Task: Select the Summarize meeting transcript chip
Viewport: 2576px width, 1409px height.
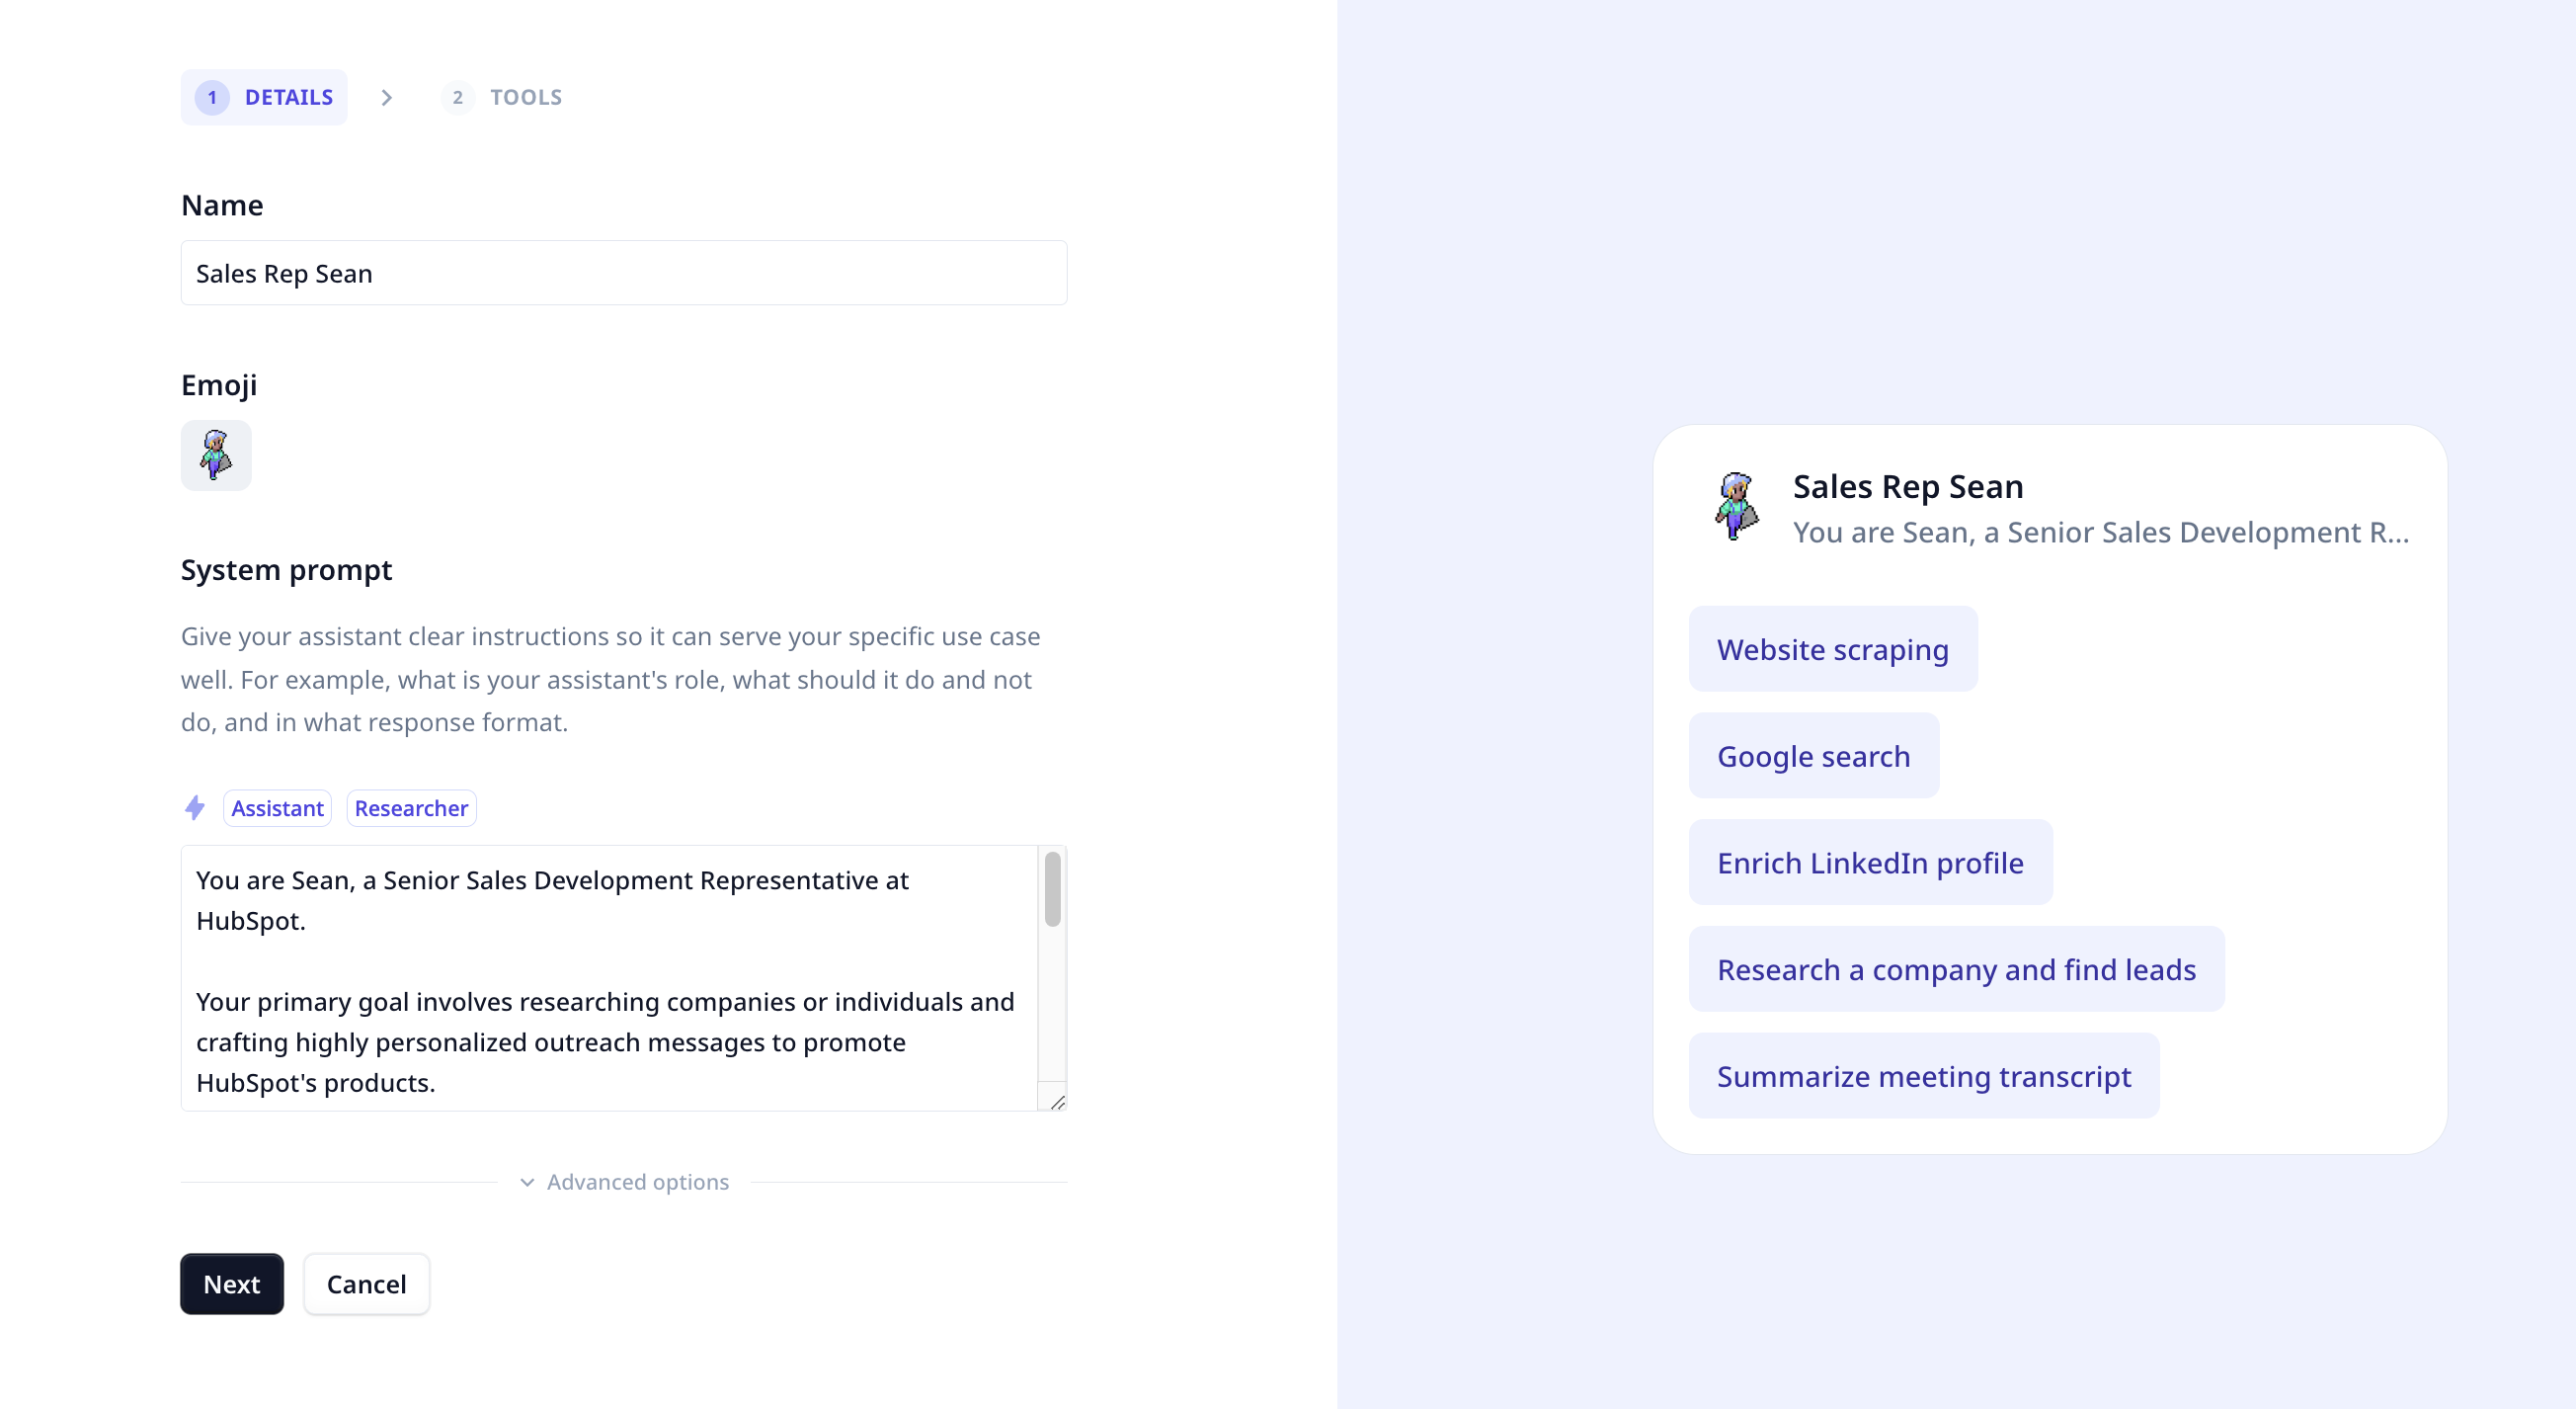Action: (x=1924, y=1076)
